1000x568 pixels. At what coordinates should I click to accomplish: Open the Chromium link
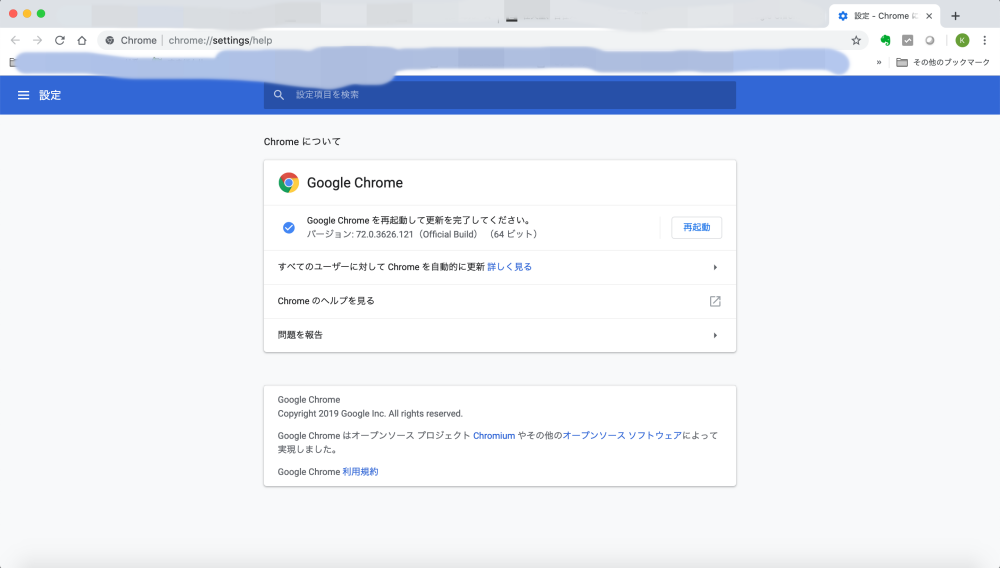pyautogui.click(x=494, y=436)
